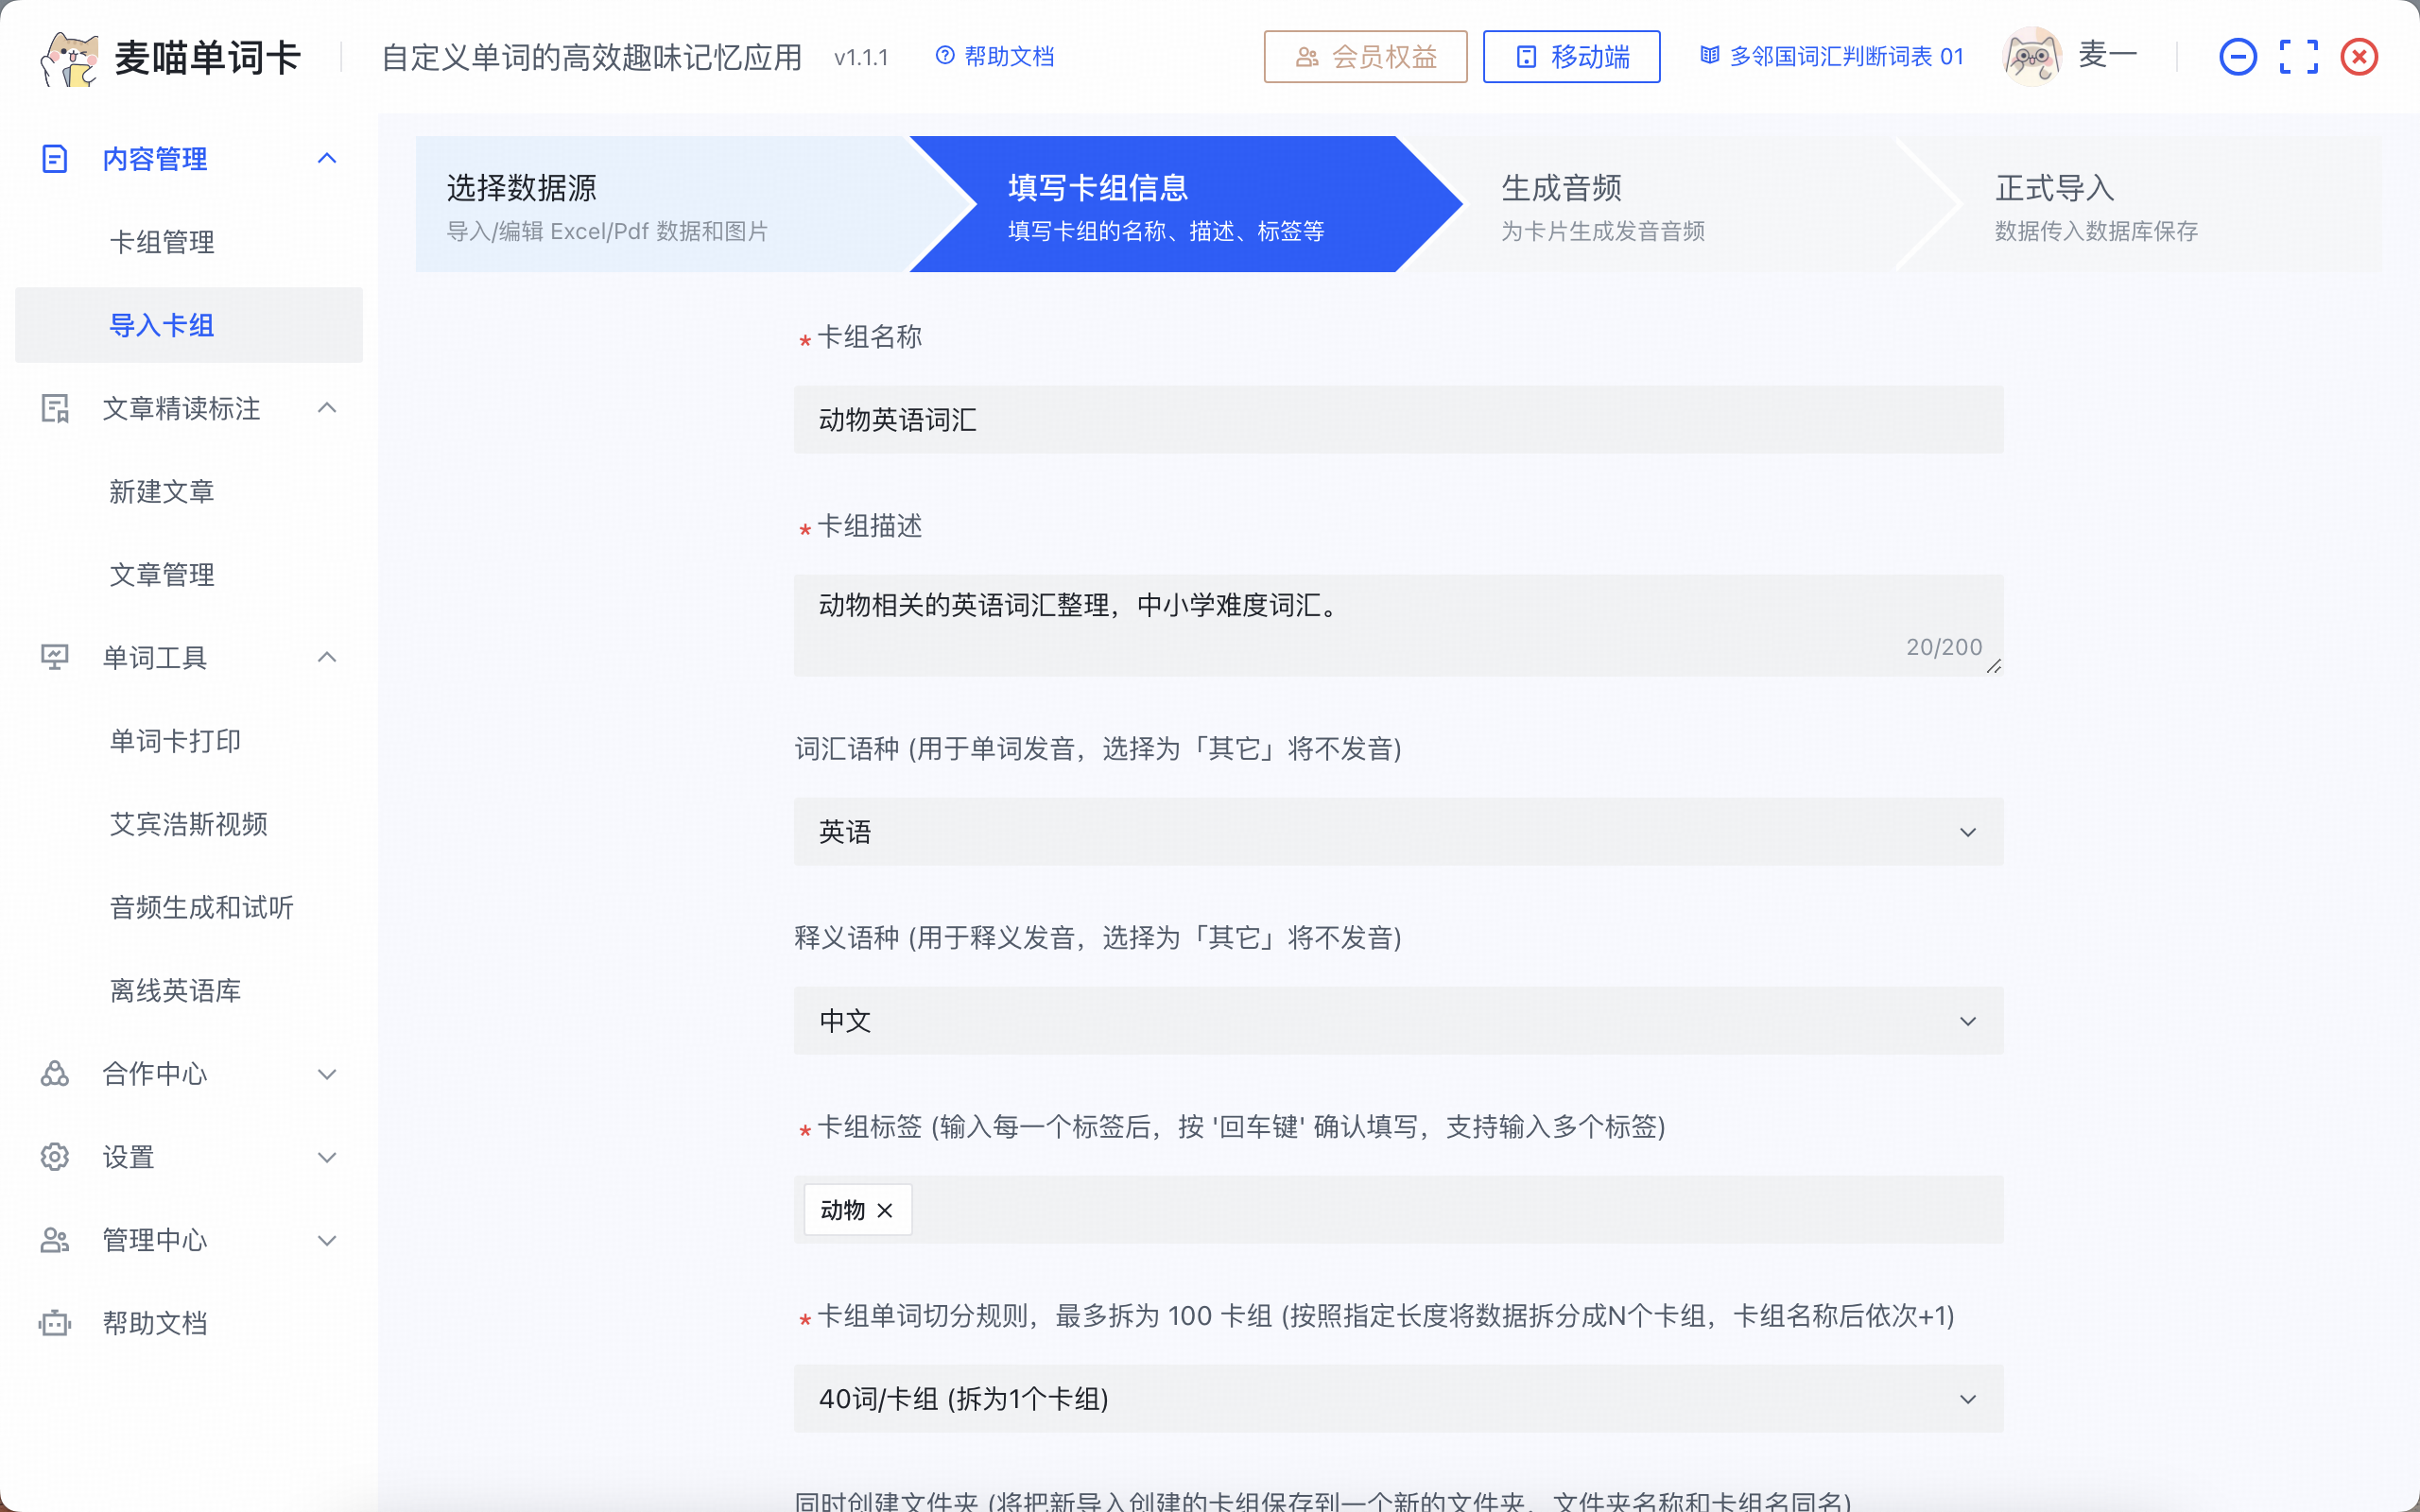Screen dimensions: 2420x1512
Task: Select the 内容管理 document icon
Action: point(54,157)
